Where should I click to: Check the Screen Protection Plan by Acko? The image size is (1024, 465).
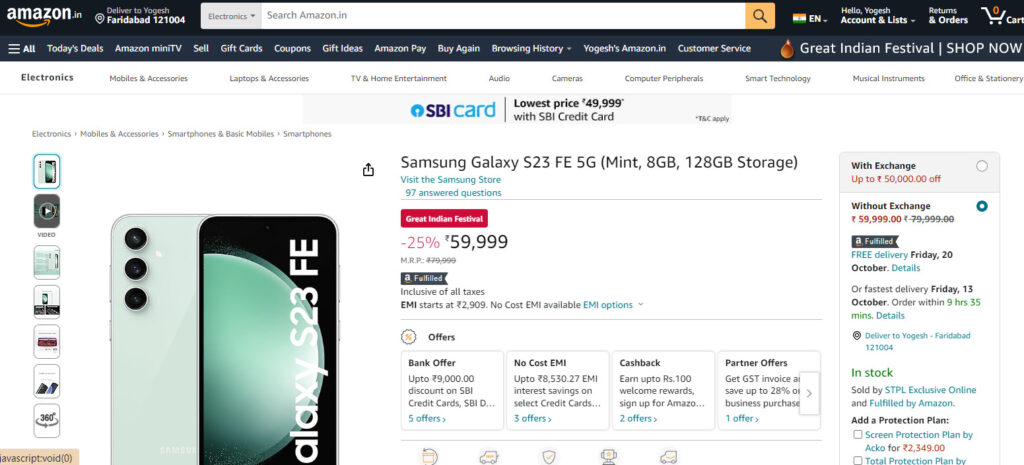click(857, 434)
